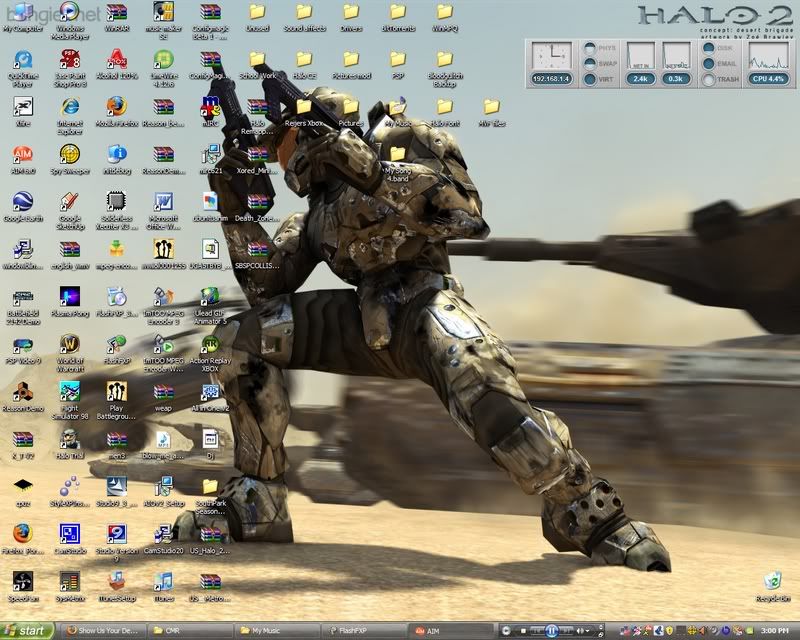Open the Recycle Bin
Screen dimensions: 800x640
click(x=773, y=587)
